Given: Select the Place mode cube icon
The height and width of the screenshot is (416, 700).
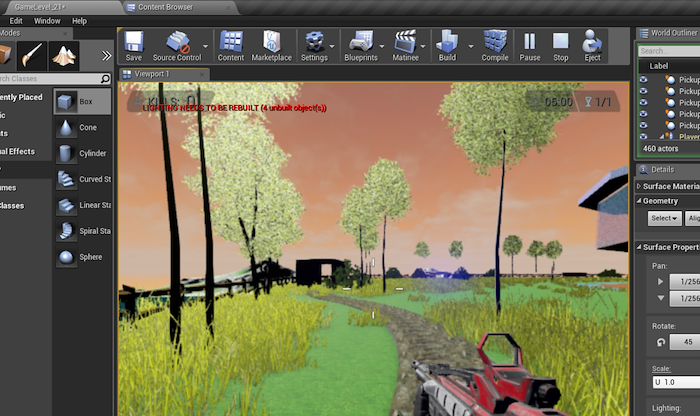Looking at the screenshot, I should pos(5,56).
